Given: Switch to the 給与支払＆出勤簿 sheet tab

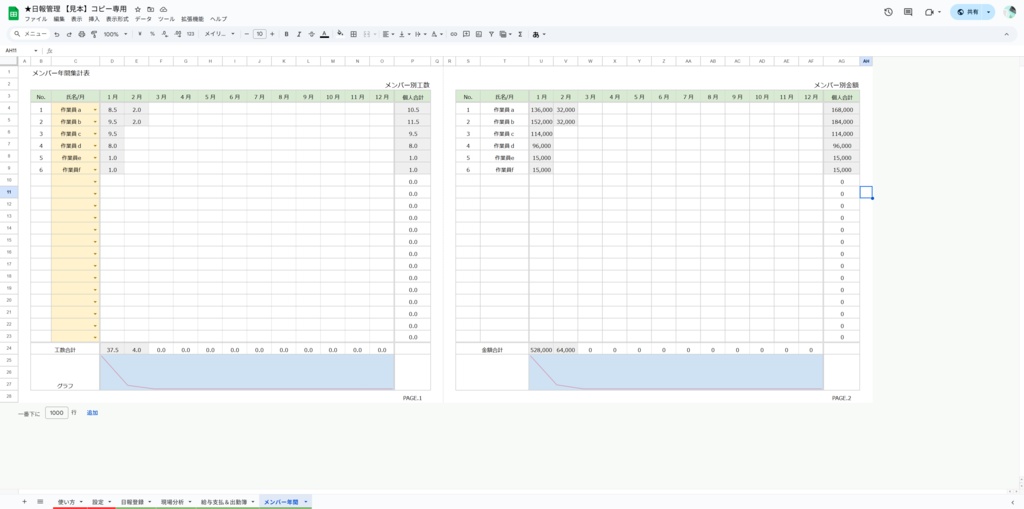Looking at the screenshot, I should click(227, 502).
